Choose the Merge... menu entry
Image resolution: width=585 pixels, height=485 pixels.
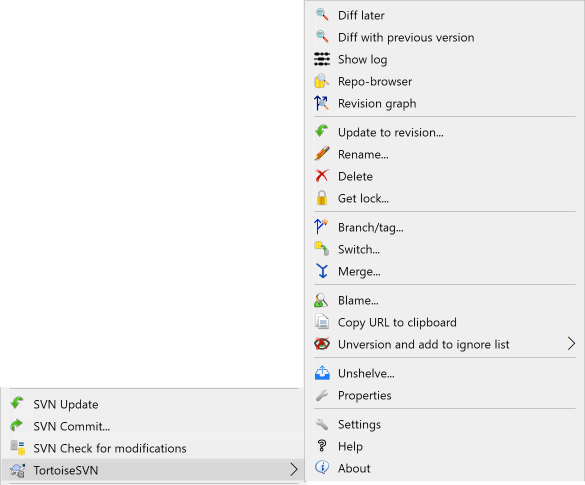click(x=445, y=271)
